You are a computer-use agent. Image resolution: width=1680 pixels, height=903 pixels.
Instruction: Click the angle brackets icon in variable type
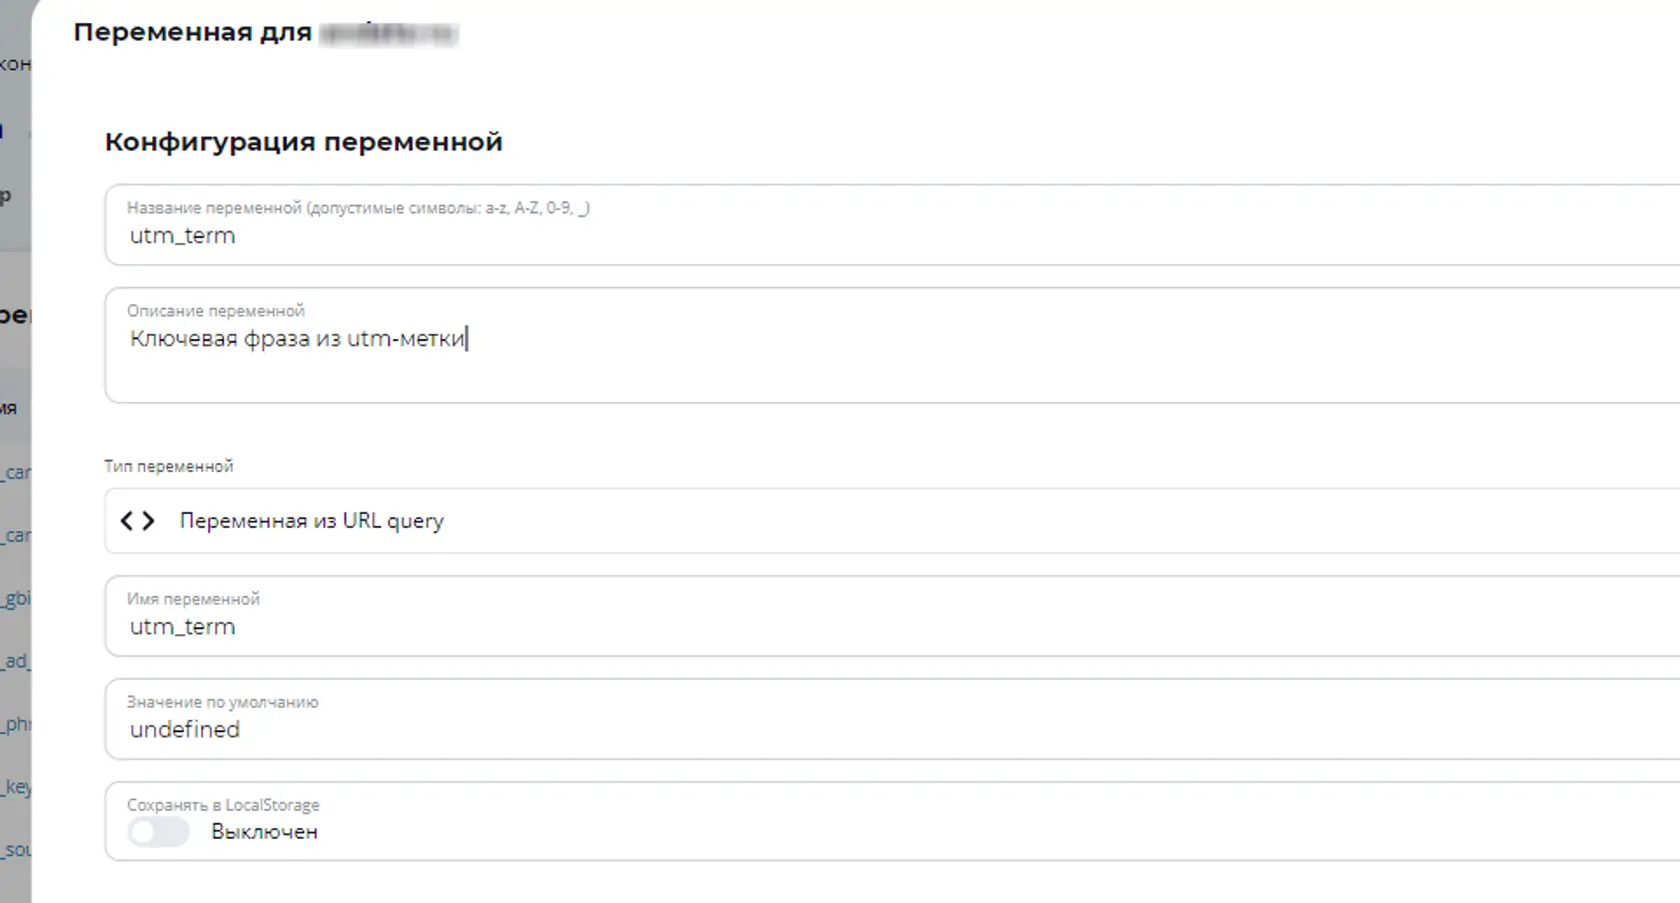tap(138, 521)
